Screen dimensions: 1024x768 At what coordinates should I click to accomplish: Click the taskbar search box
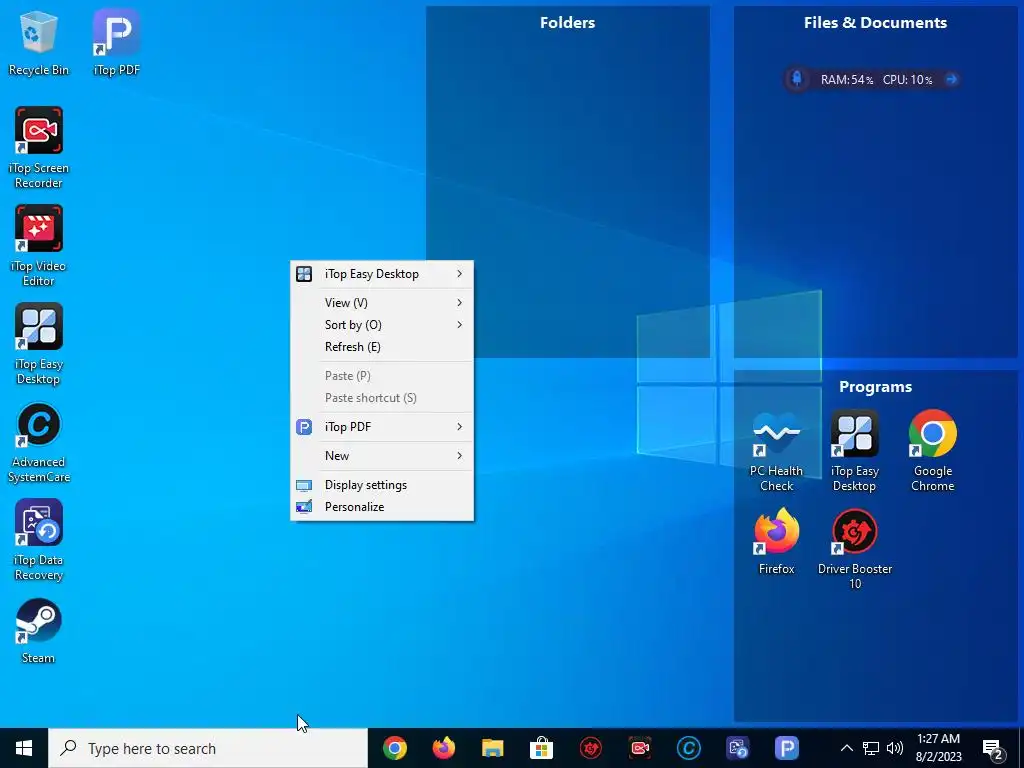208,748
